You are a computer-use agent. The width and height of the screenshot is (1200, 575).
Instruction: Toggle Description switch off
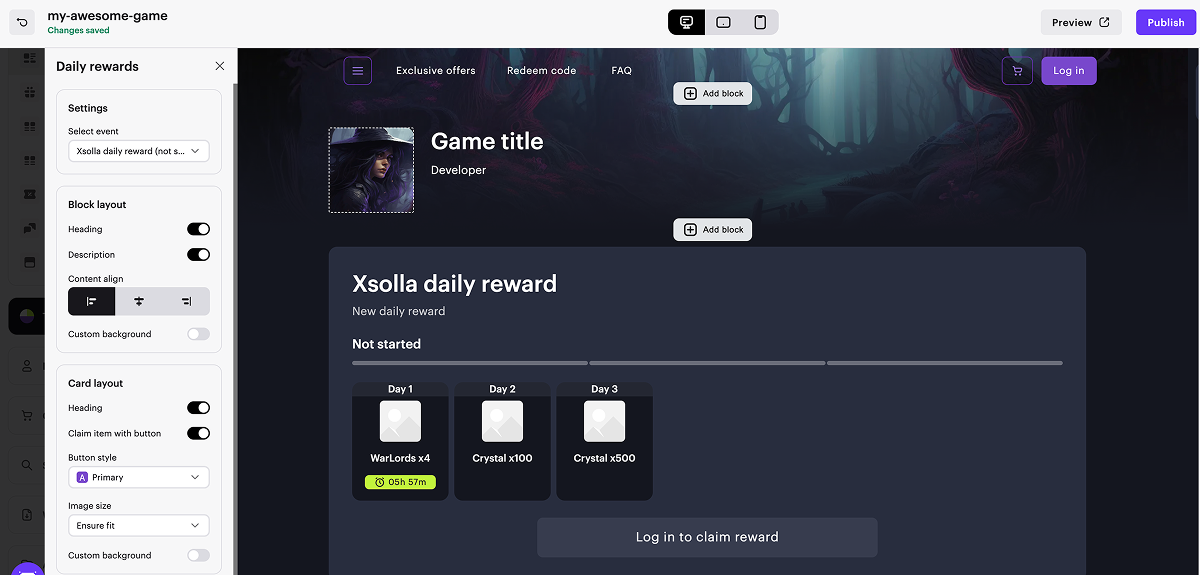click(x=198, y=255)
